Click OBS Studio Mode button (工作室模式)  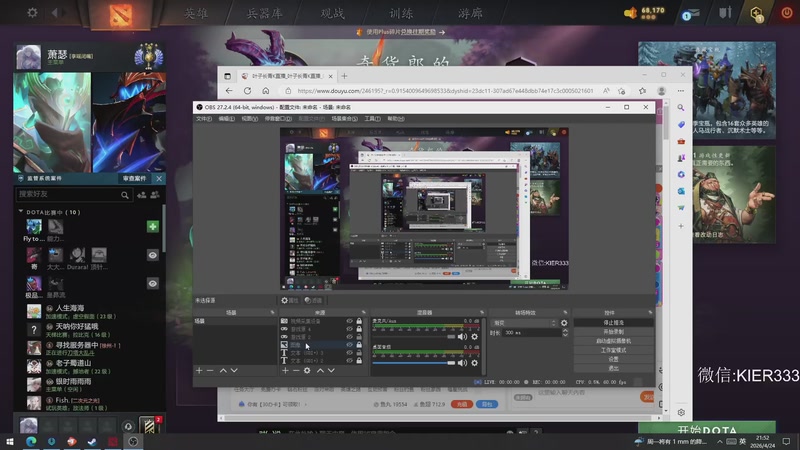point(613,350)
